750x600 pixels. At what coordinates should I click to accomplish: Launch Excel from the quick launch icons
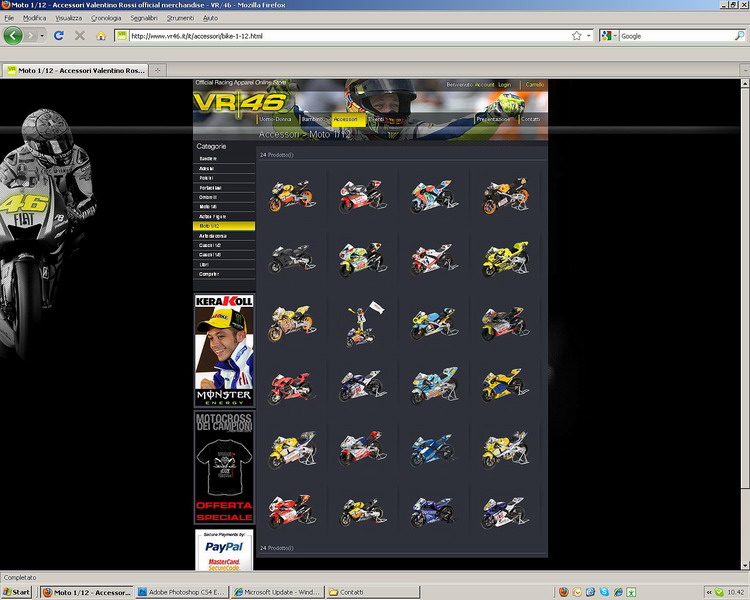[x=631, y=592]
